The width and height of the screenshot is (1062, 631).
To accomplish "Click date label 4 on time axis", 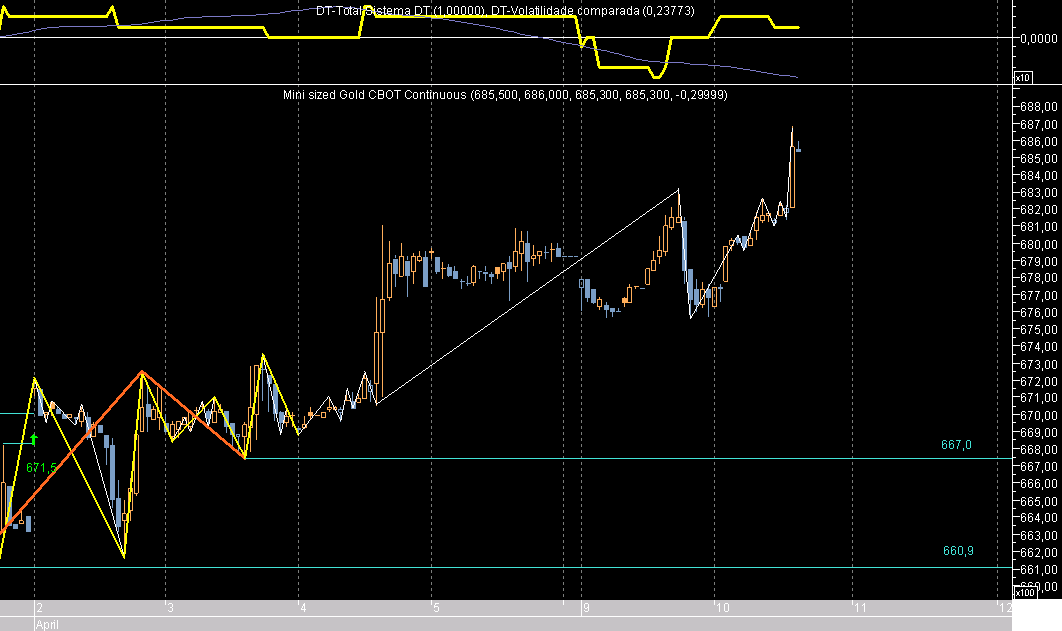I will (303, 608).
